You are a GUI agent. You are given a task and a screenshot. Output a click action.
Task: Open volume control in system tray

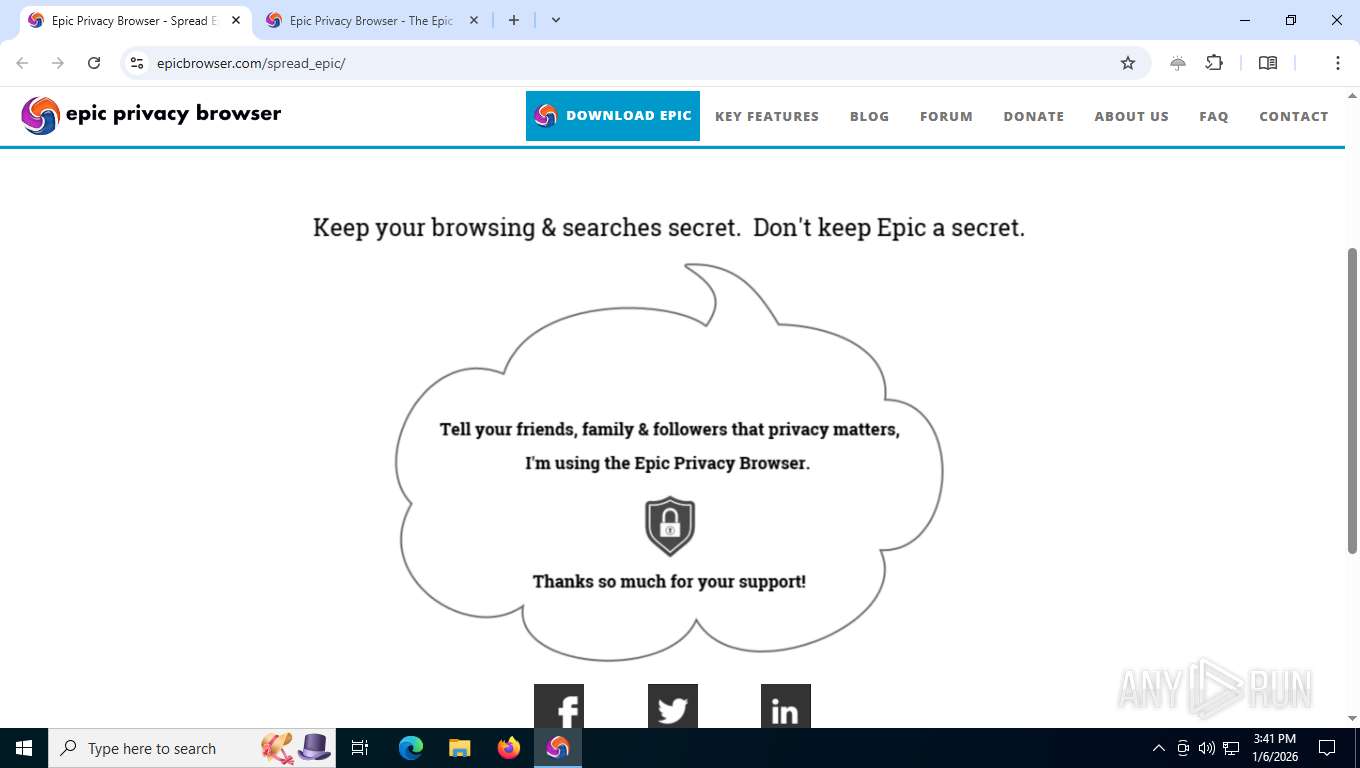[1207, 748]
